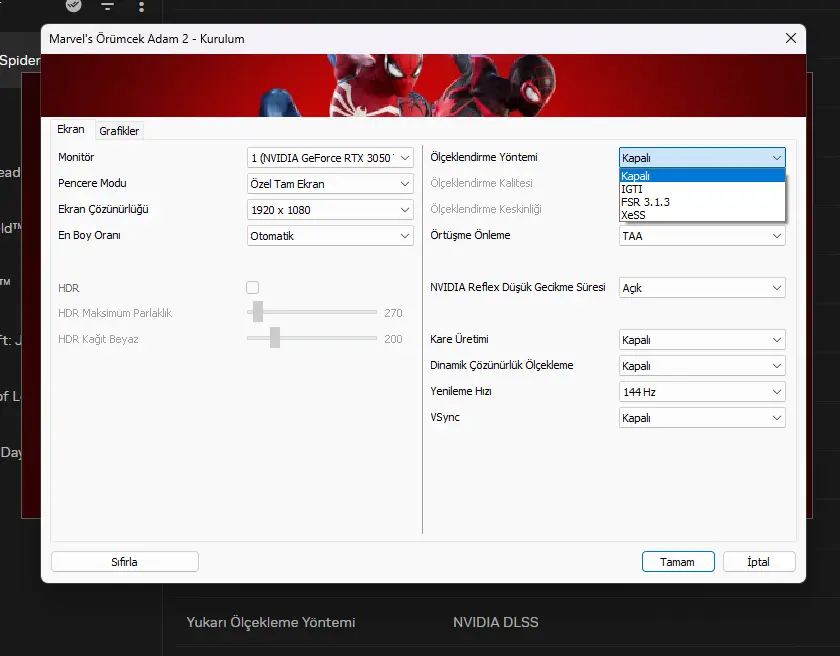Viewport: 840px width, 656px height.
Task: Click the 270 brightness value
Action: pyautogui.click(x=393, y=313)
